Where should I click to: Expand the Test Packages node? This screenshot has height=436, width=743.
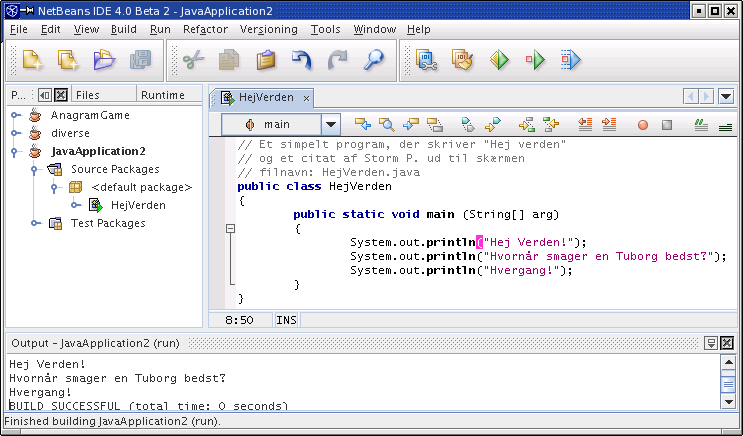click(x=35, y=224)
